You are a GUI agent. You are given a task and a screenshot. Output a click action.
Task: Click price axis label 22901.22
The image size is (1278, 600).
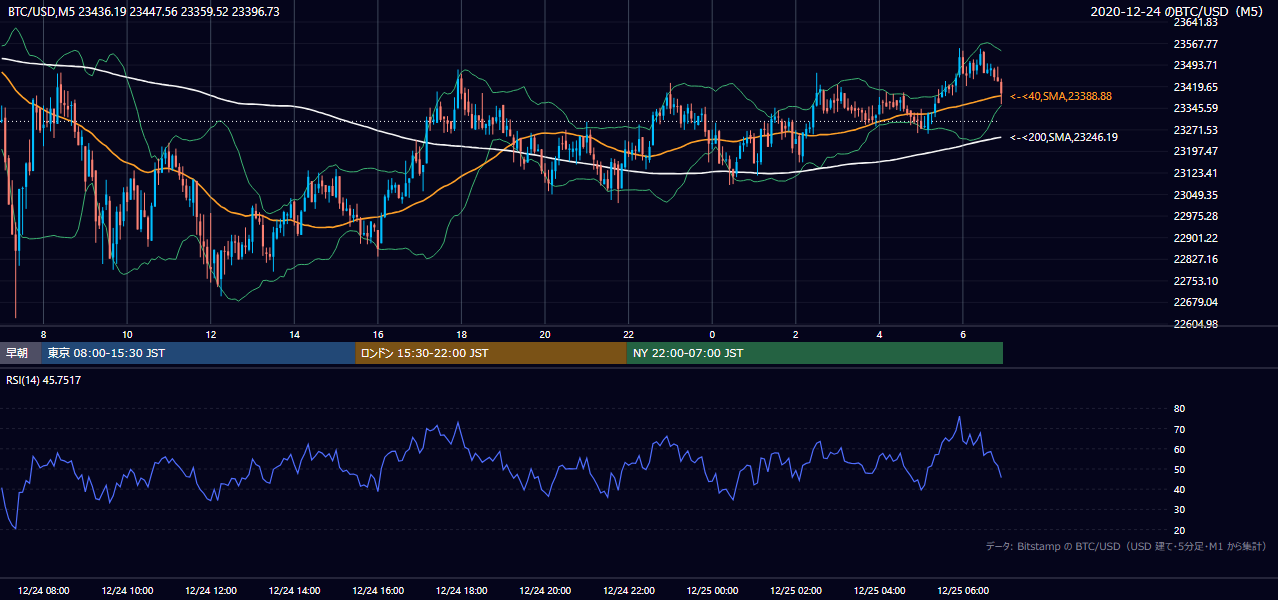1195,238
